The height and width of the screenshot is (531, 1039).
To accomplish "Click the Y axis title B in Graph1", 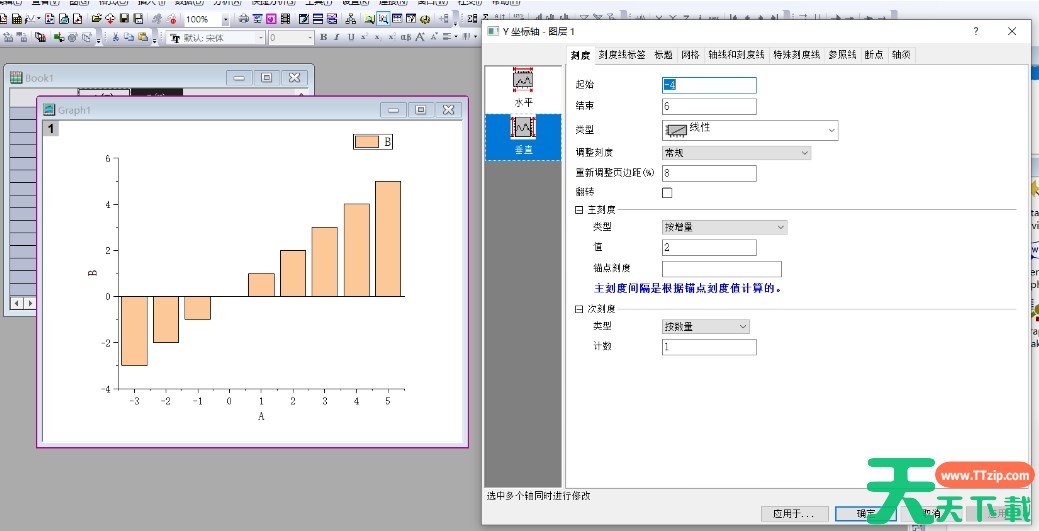I will pos(93,272).
